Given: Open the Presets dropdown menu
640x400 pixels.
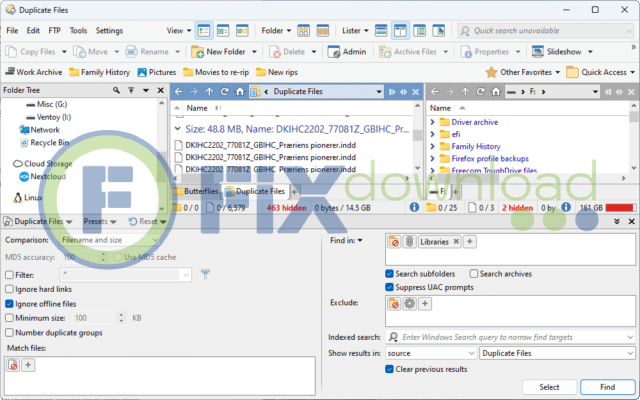Looking at the screenshot, I should [101, 221].
